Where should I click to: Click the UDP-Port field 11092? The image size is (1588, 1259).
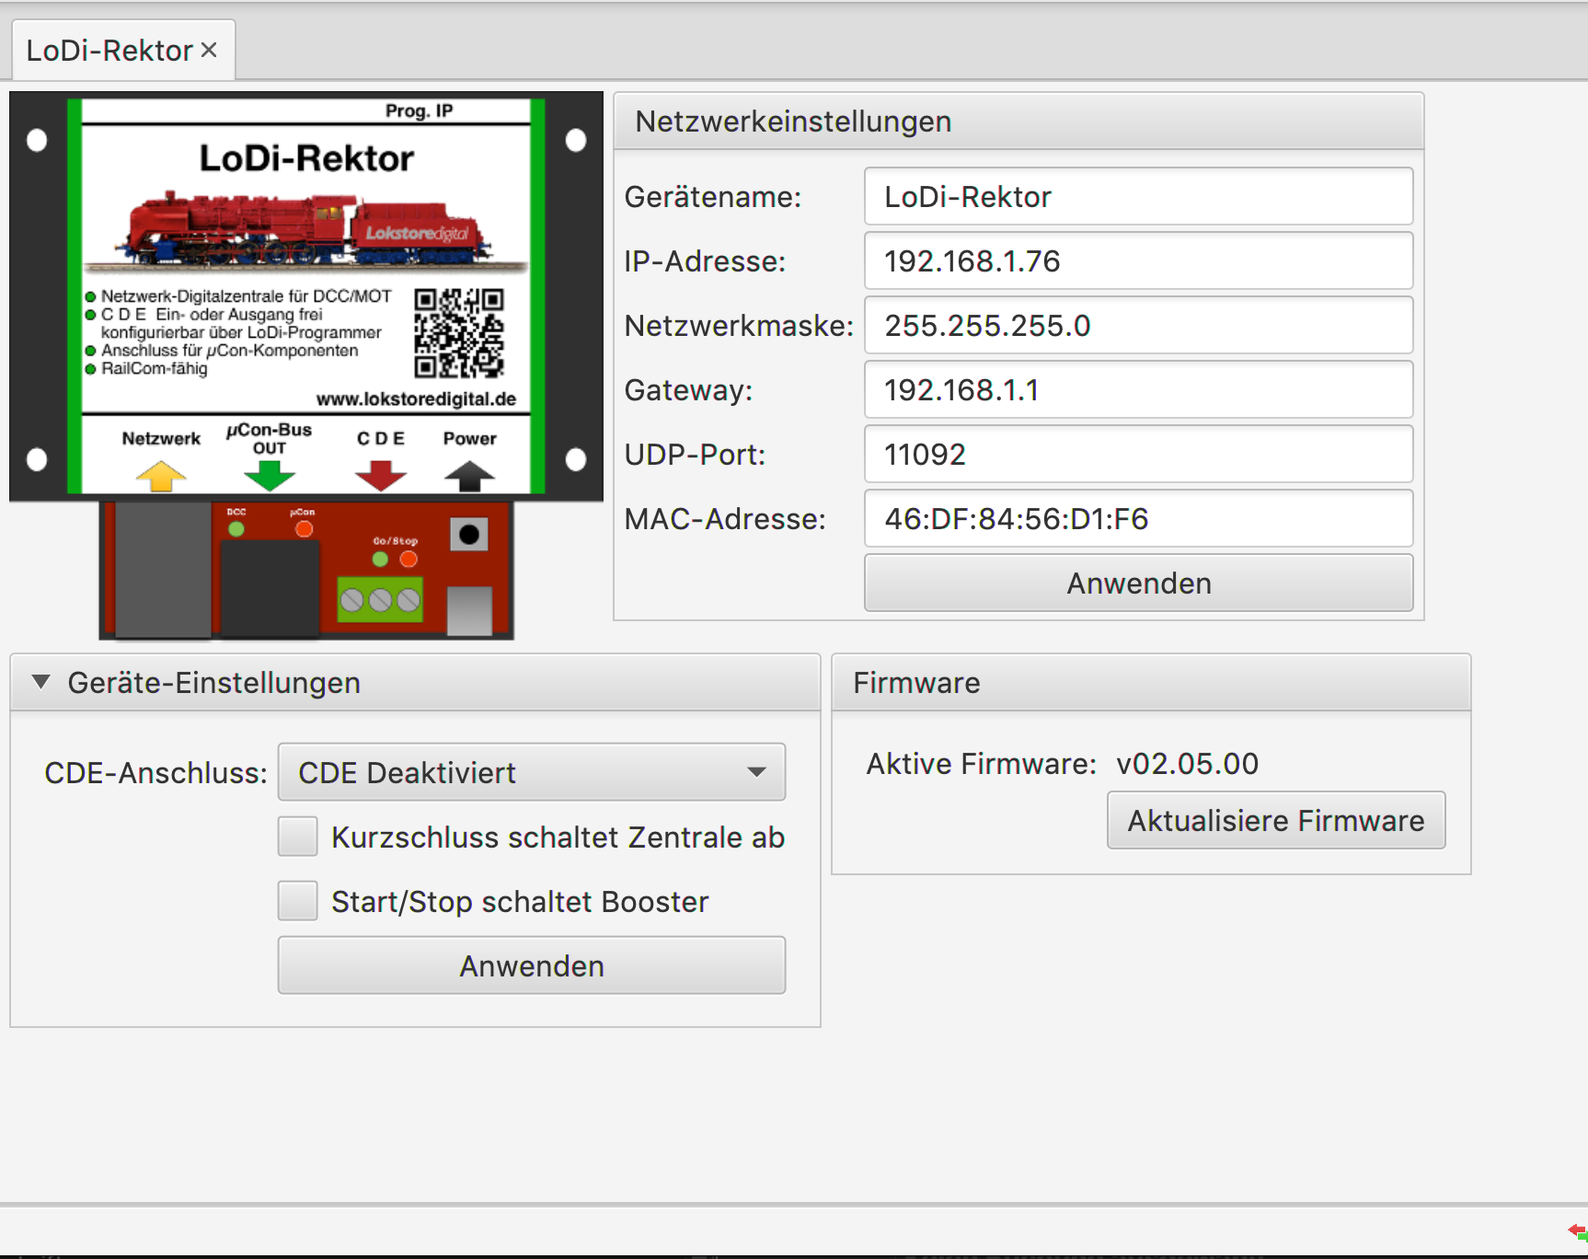tap(1138, 455)
